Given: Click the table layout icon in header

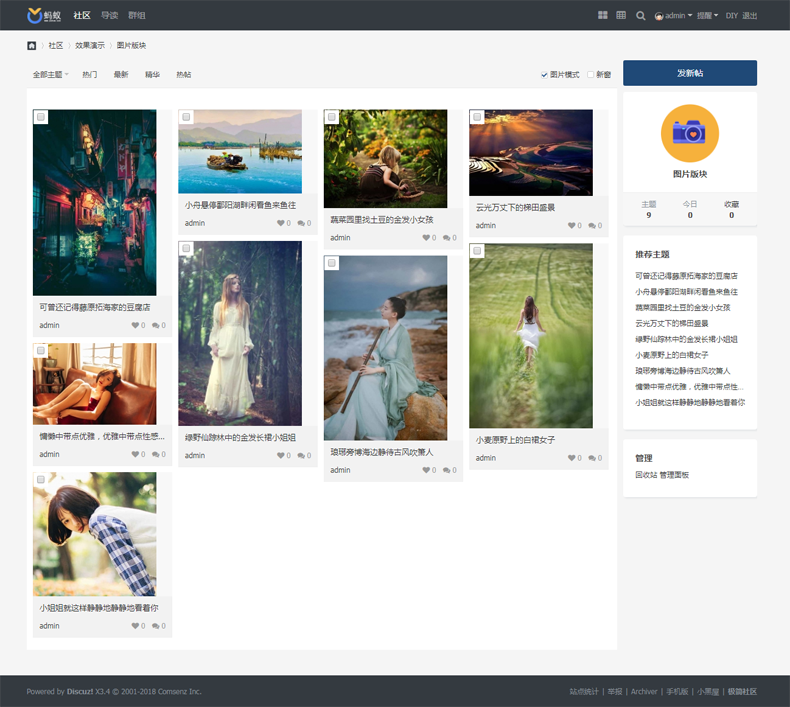Looking at the screenshot, I should [x=621, y=15].
